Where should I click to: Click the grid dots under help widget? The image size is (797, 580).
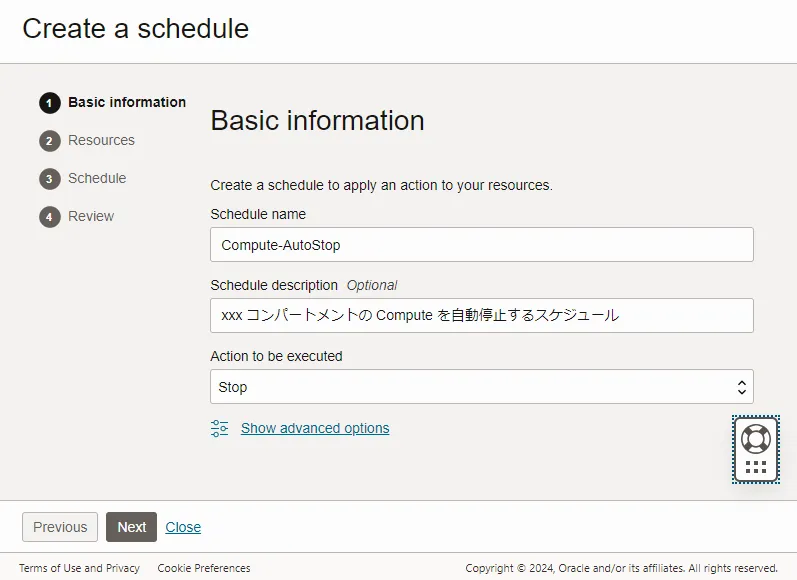pos(756,467)
